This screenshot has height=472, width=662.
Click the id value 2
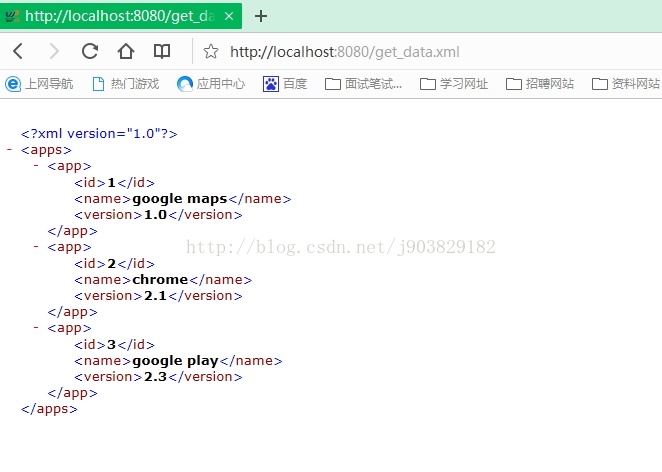tap(111, 263)
